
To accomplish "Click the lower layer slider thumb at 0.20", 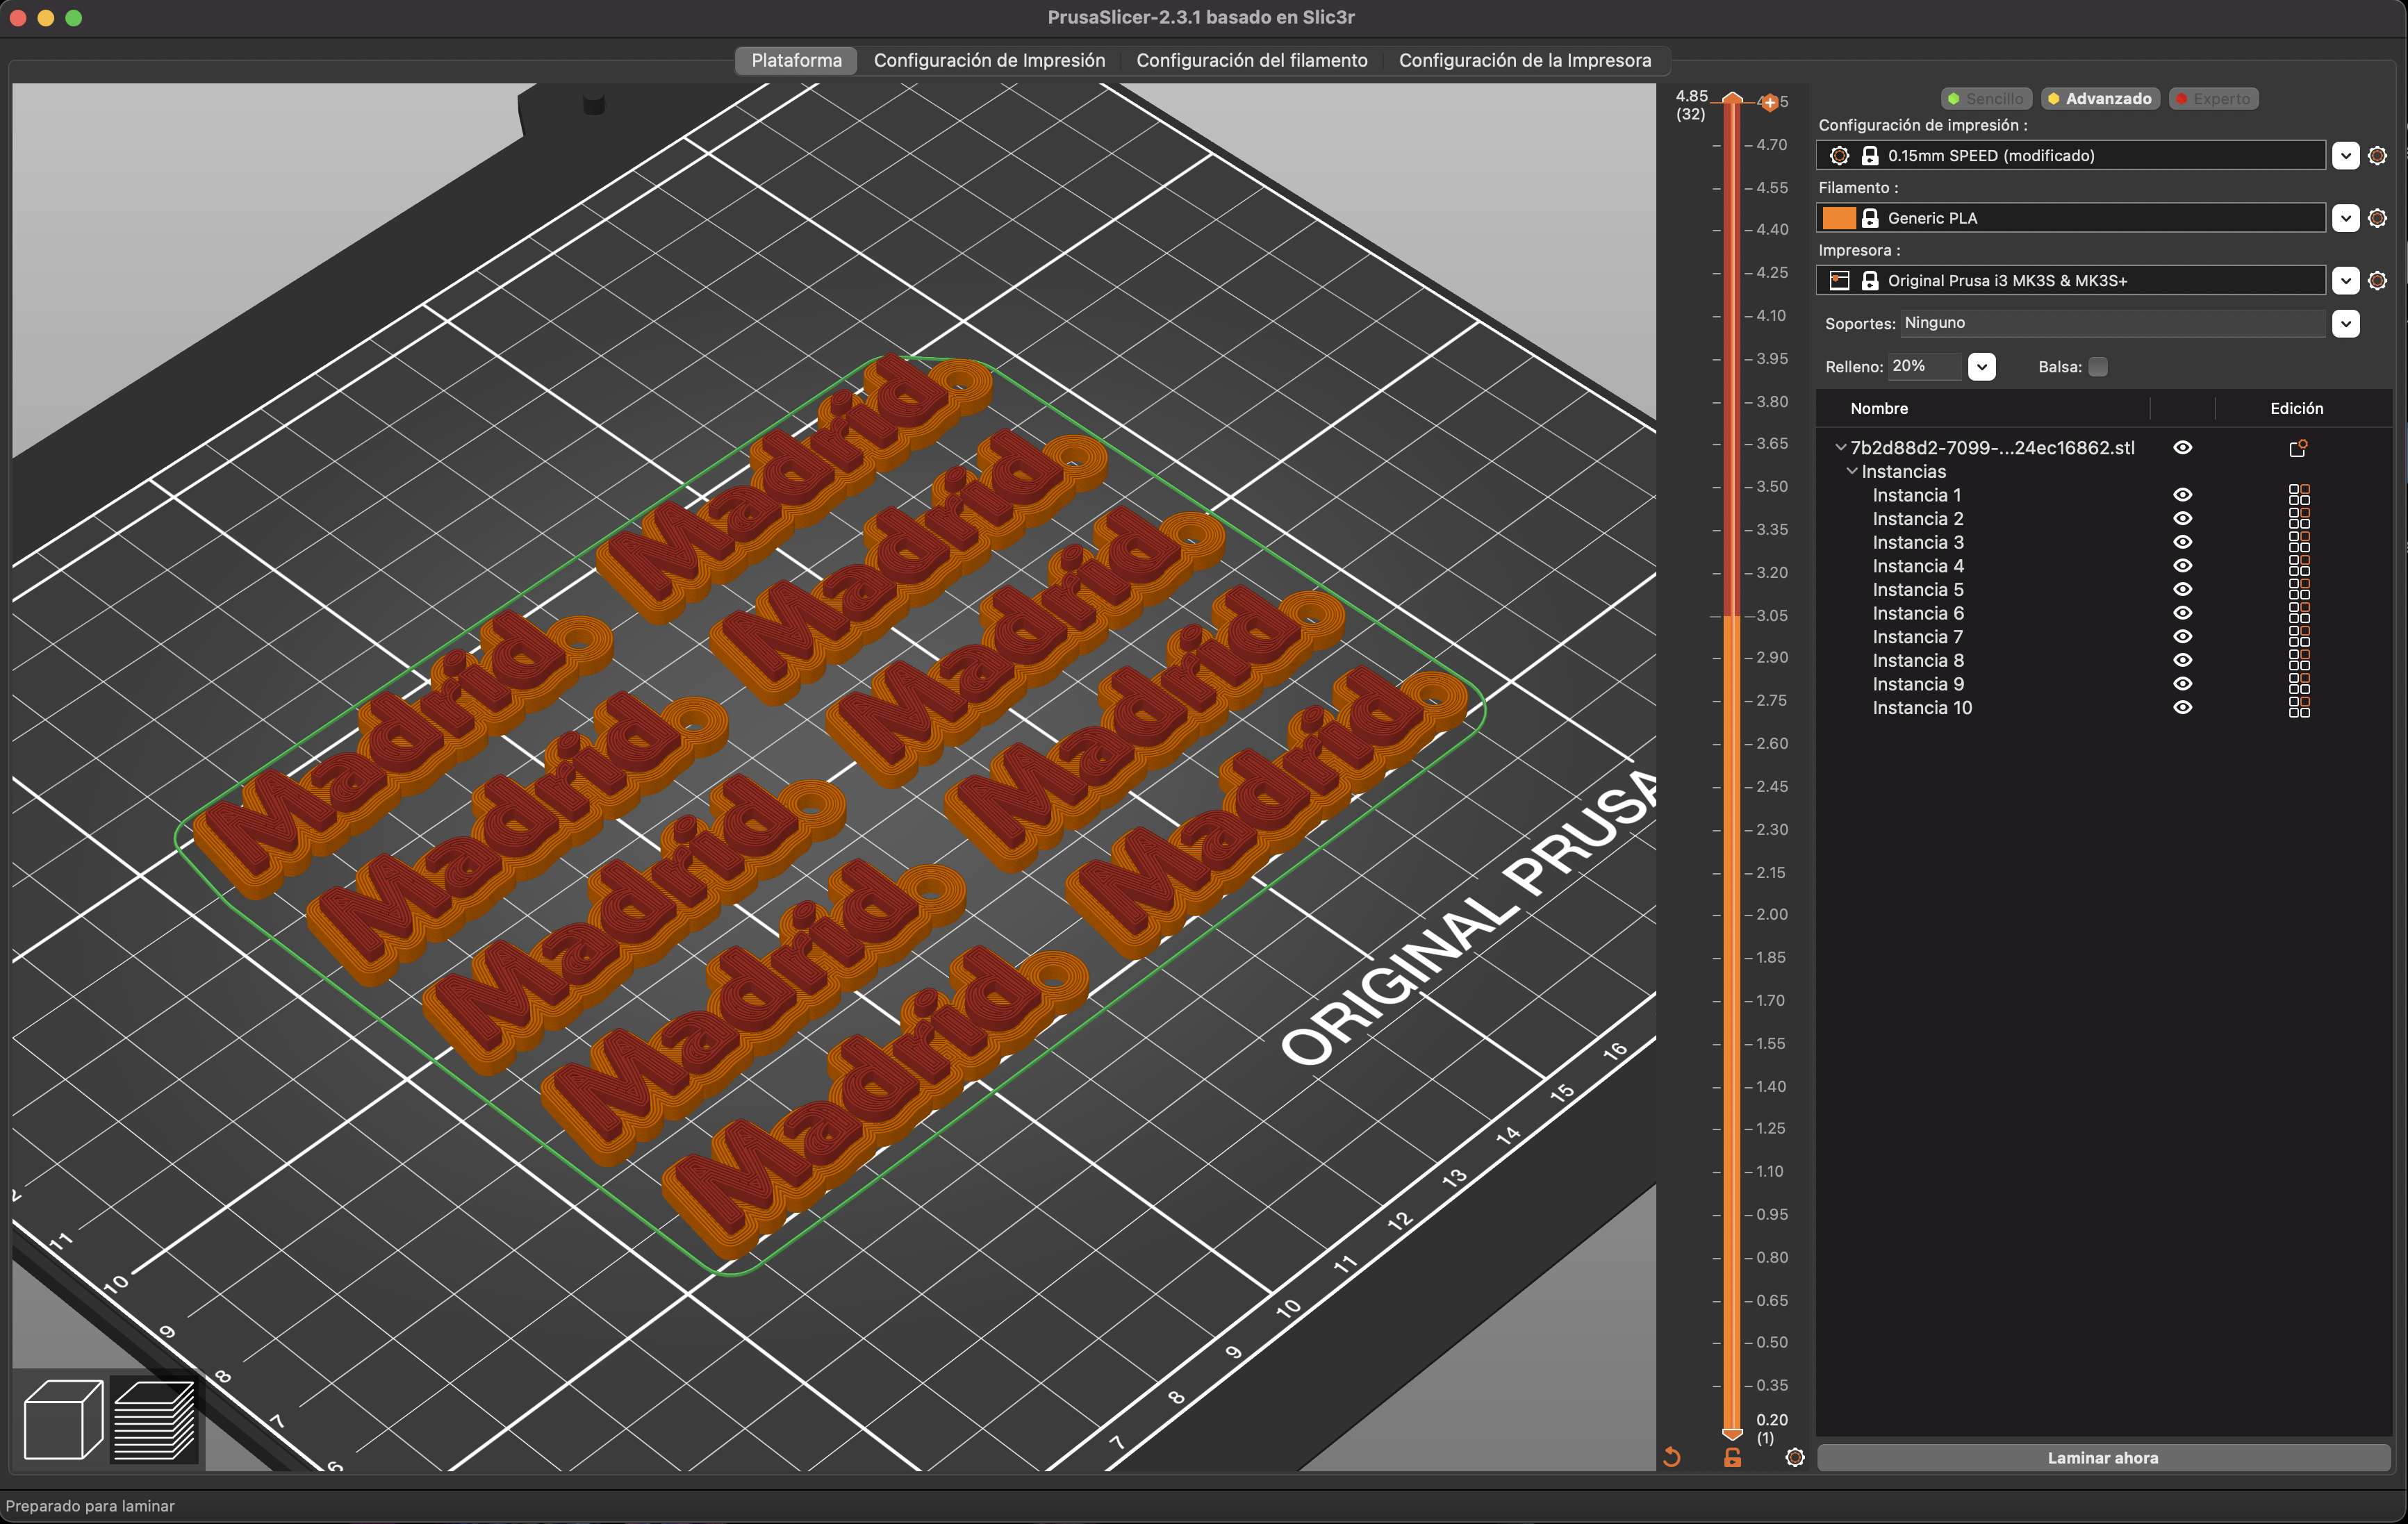I will click(x=1732, y=1434).
